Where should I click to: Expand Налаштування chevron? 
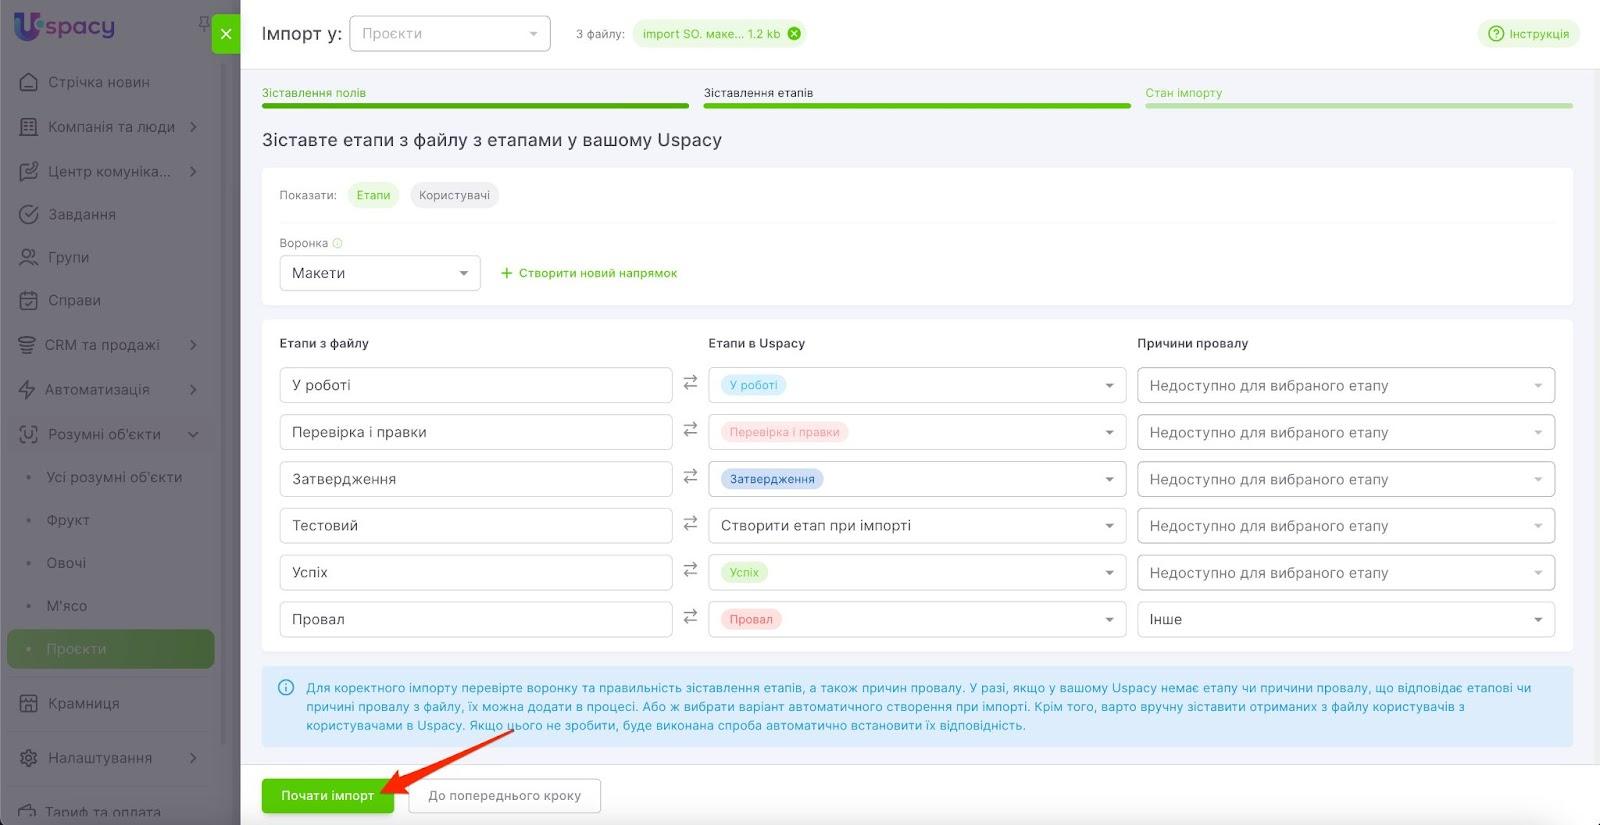[x=193, y=758]
